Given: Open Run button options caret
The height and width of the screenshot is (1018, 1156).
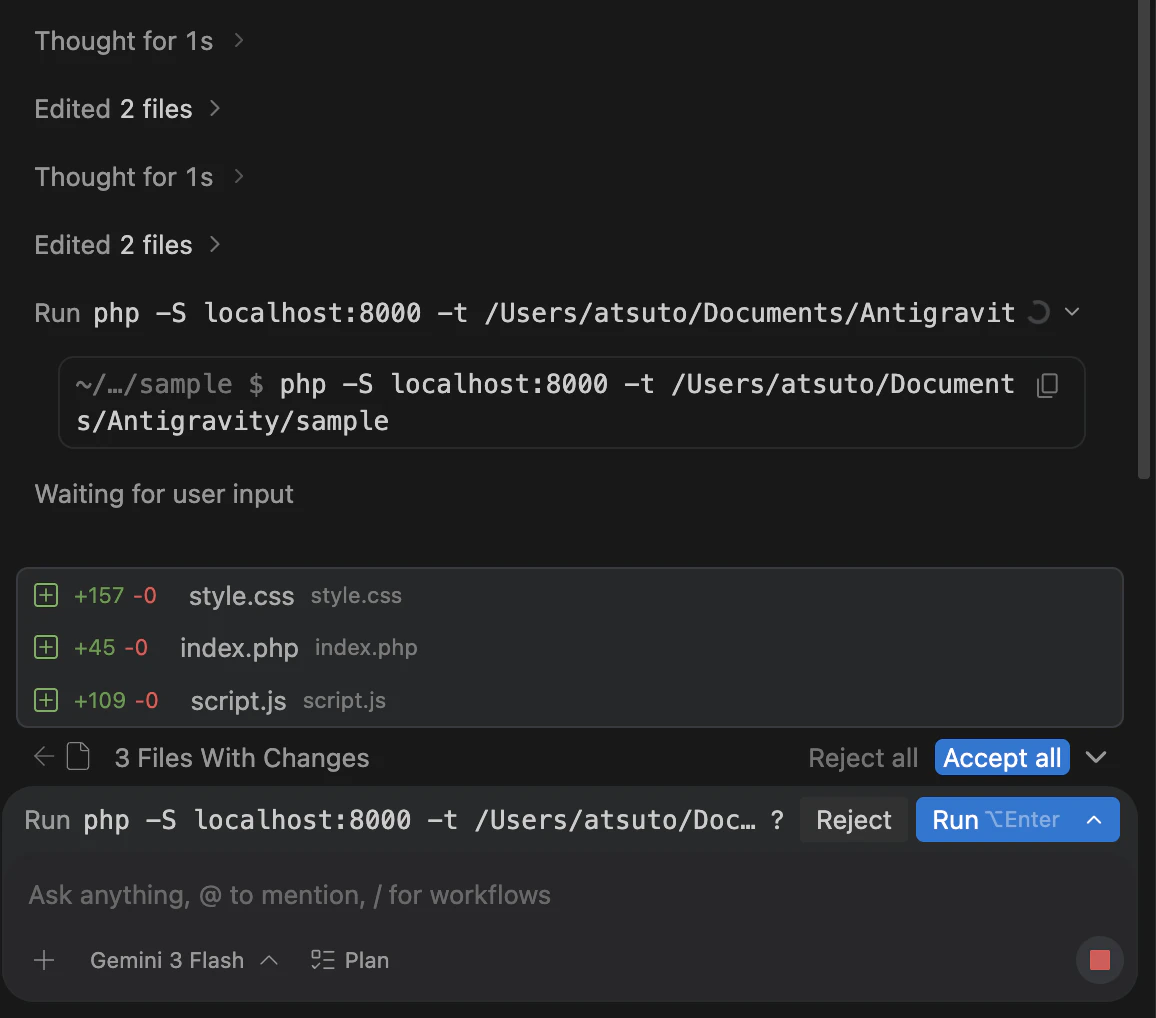Looking at the screenshot, I should [1094, 820].
